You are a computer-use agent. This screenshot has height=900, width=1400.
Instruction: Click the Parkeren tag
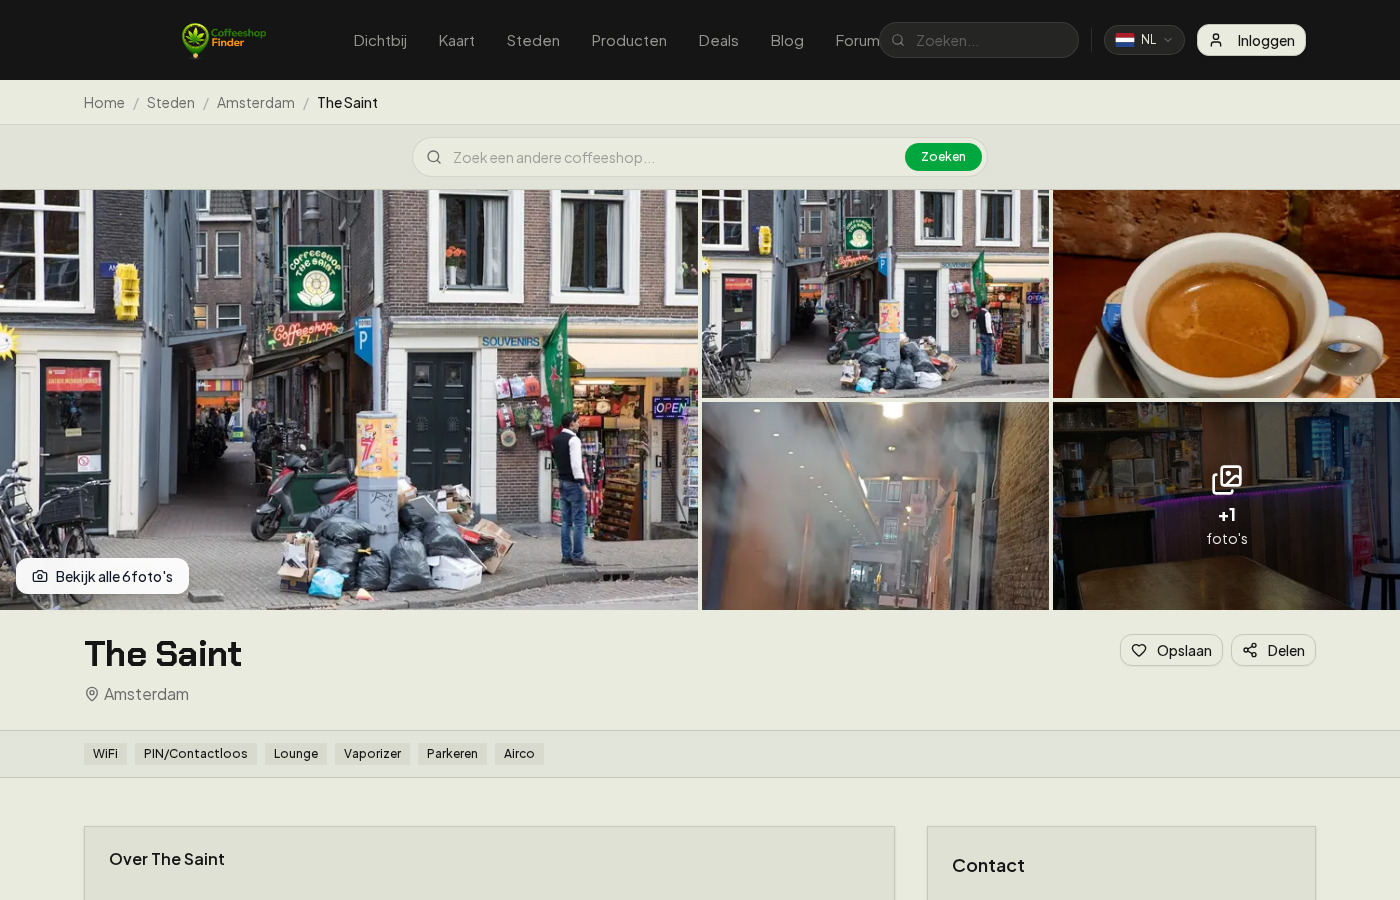click(x=452, y=754)
